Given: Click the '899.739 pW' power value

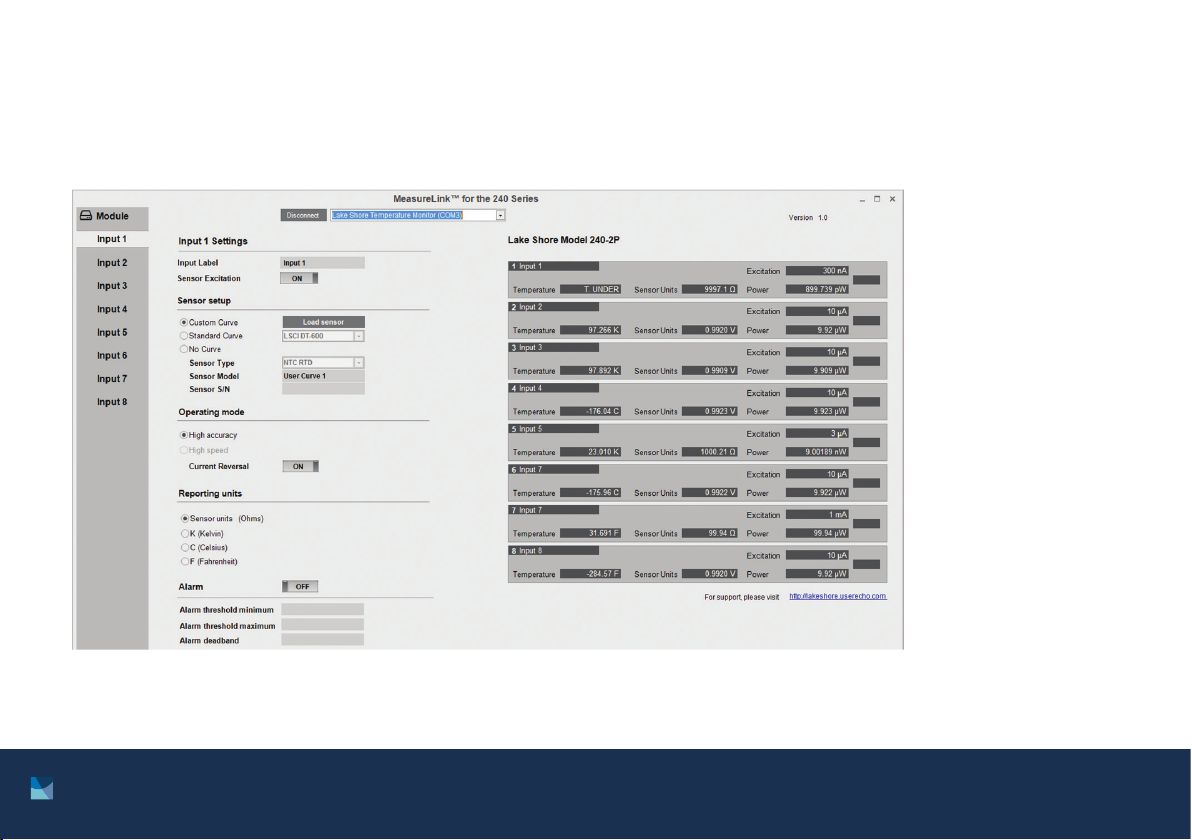Looking at the screenshot, I should click(x=817, y=290).
